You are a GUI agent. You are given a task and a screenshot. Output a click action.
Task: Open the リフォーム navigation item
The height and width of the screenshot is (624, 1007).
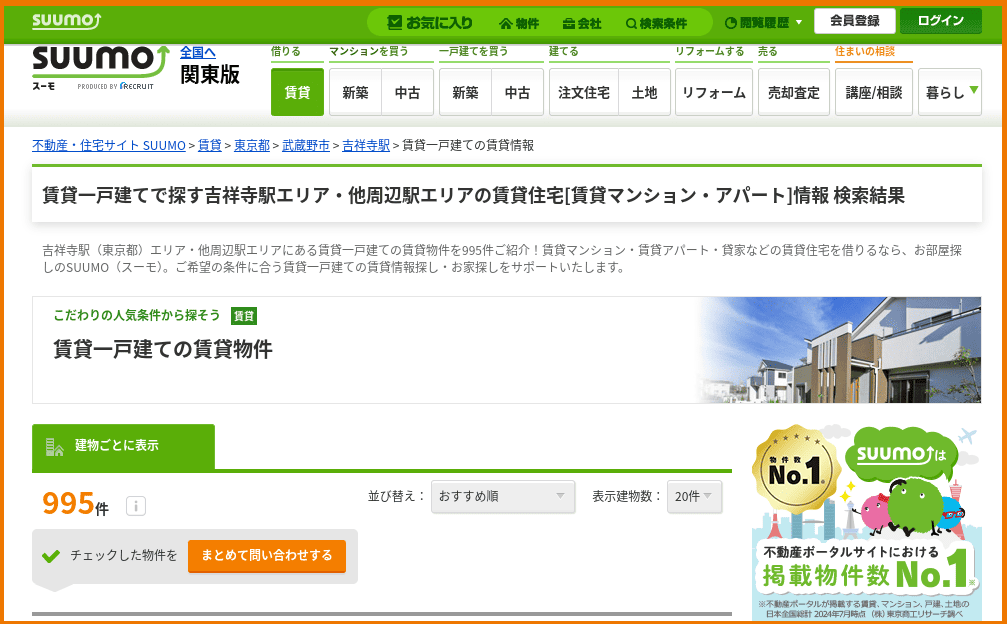tap(713, 92)
